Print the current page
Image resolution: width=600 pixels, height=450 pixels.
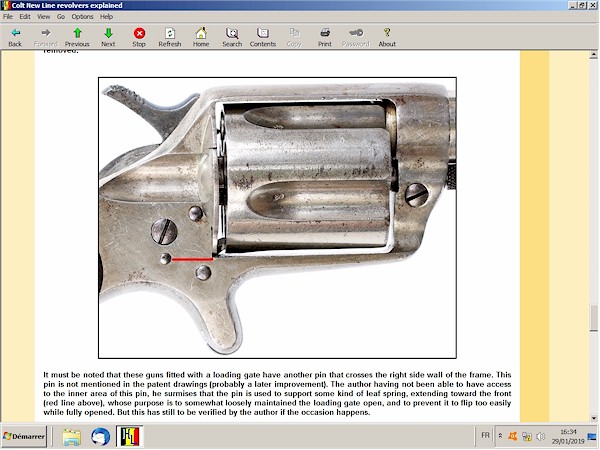(x=325, y=38)
